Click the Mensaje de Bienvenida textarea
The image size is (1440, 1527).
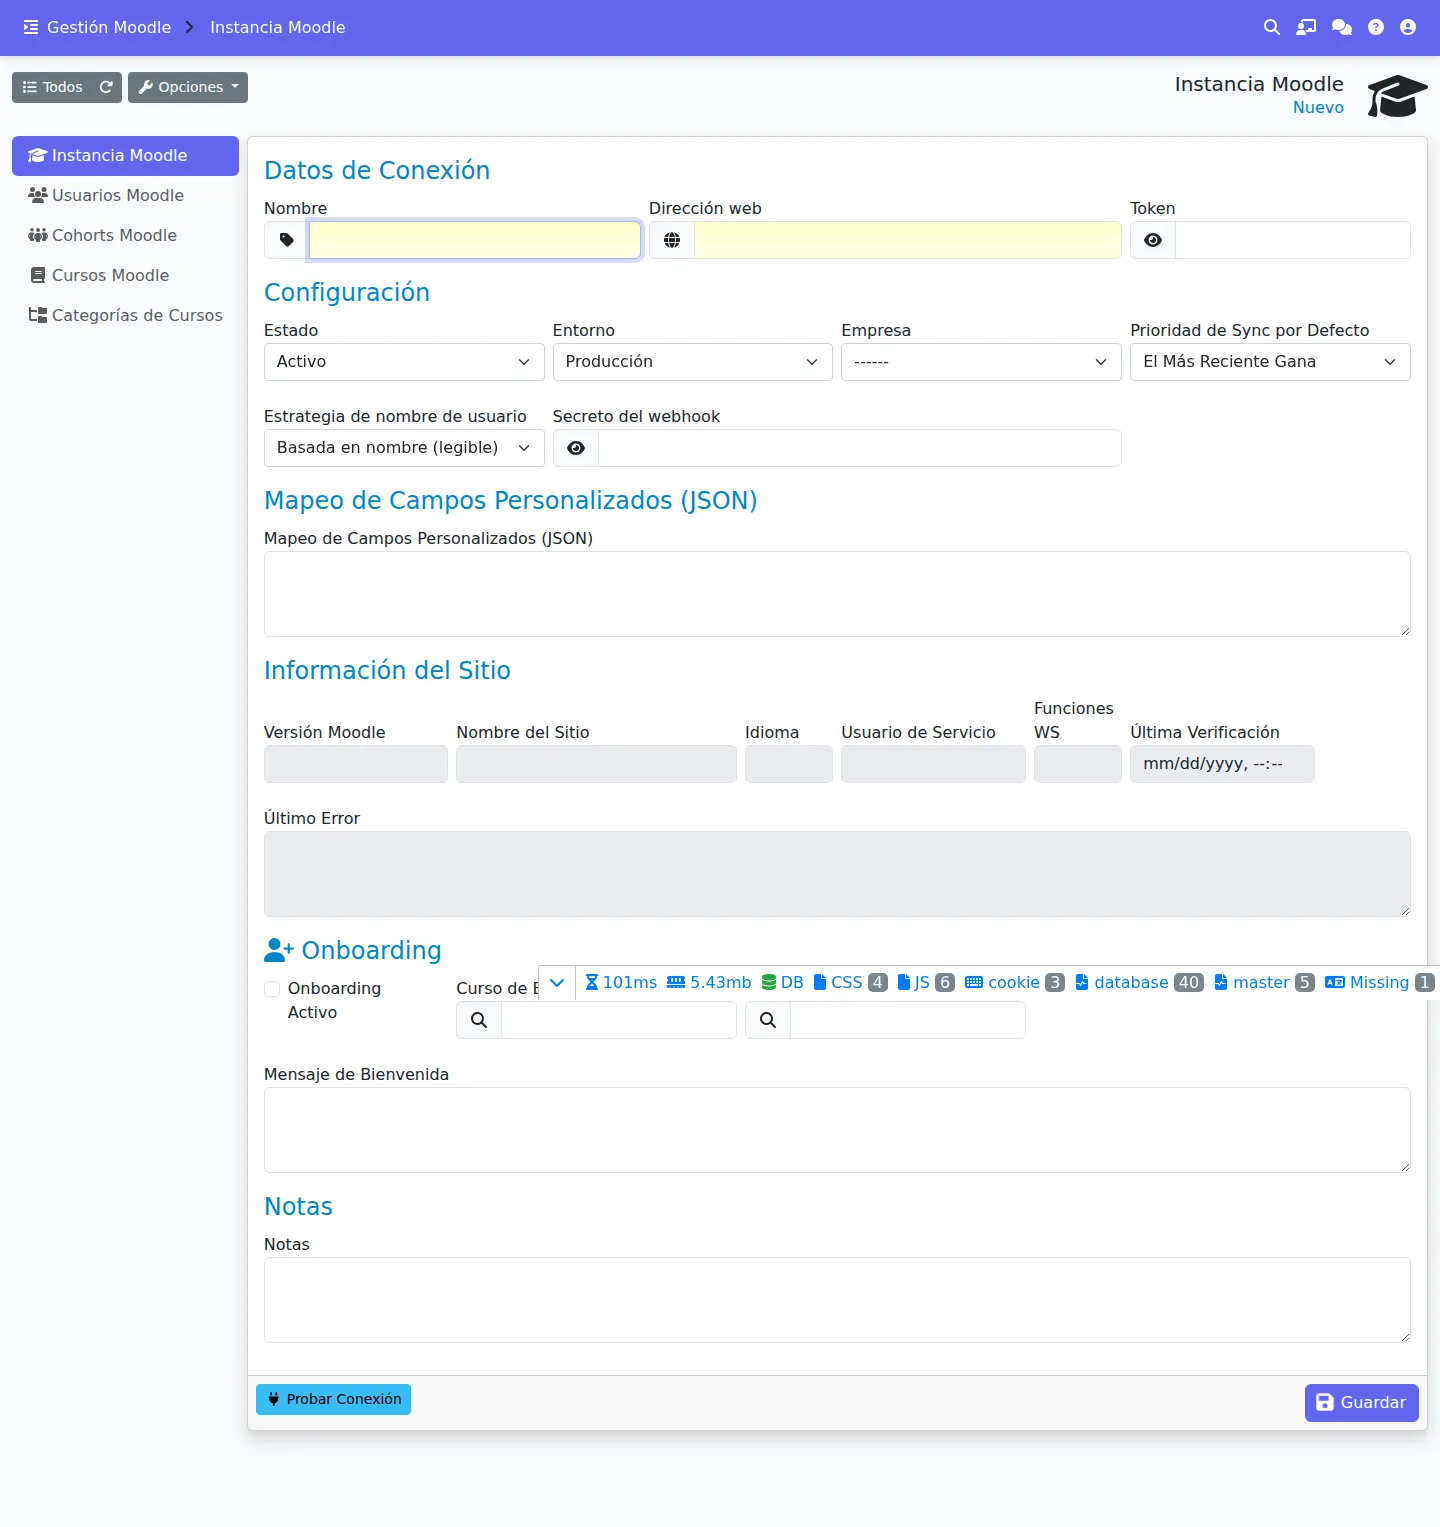pyautogui.click(x=837, y=1130)
